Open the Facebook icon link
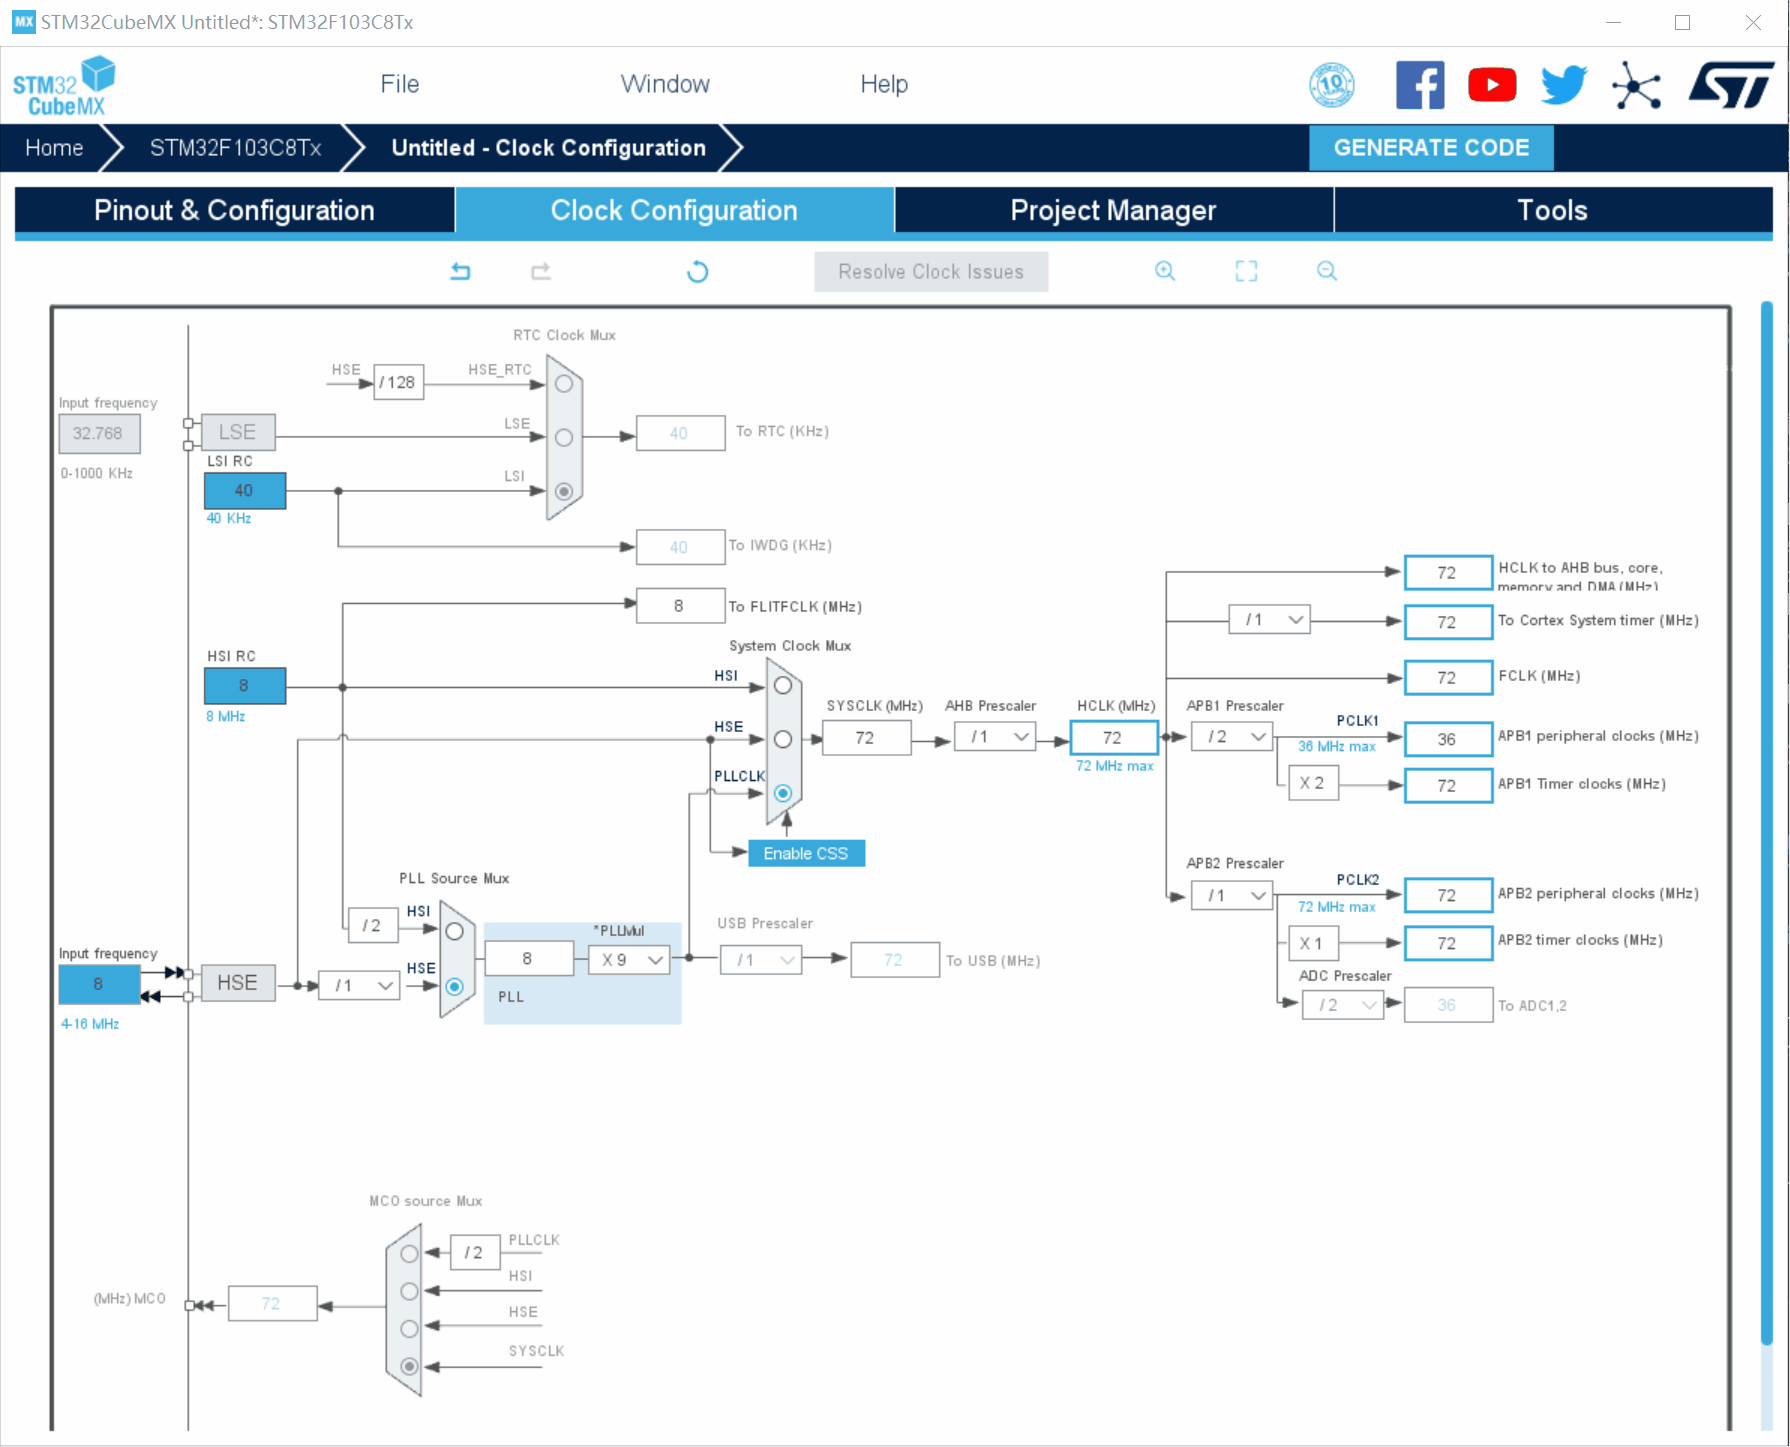Screen dimensions: 1790x1447 (1420, 85)
